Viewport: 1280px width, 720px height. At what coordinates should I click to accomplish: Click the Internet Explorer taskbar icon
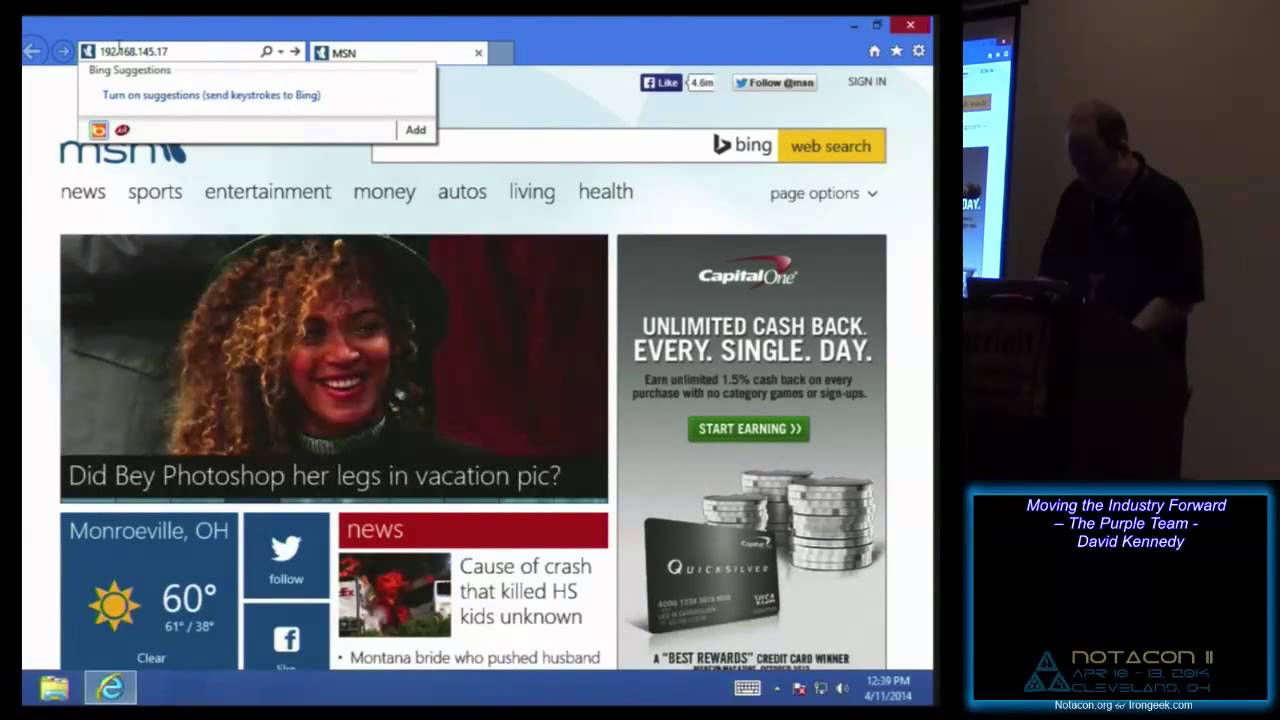point(110,688)
